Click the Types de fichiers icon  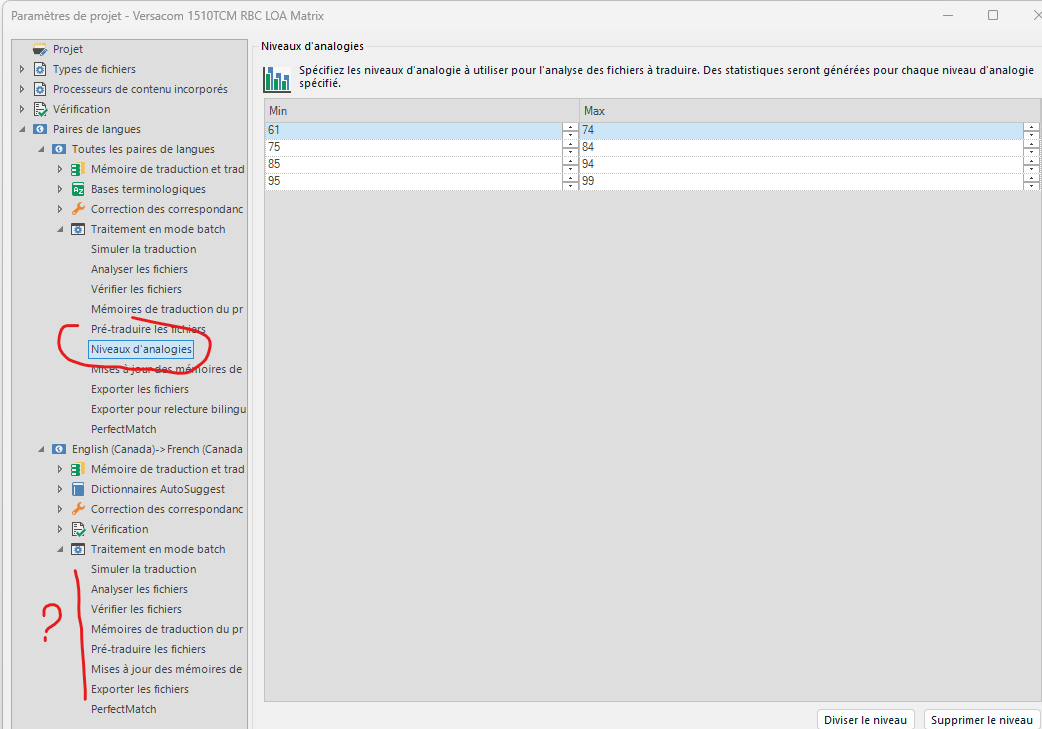pyautogui.click(x=40, y=69)
